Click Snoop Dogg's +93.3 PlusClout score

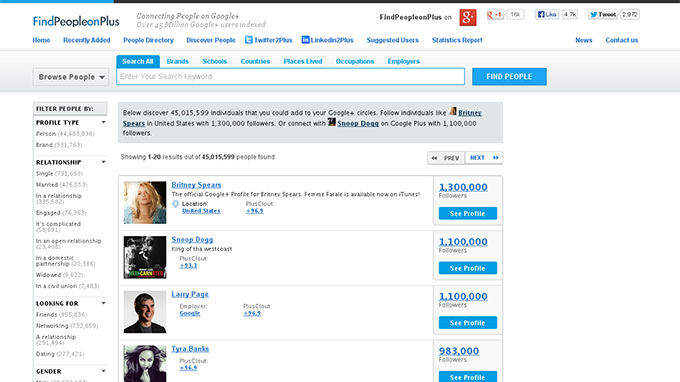[188, 265]
